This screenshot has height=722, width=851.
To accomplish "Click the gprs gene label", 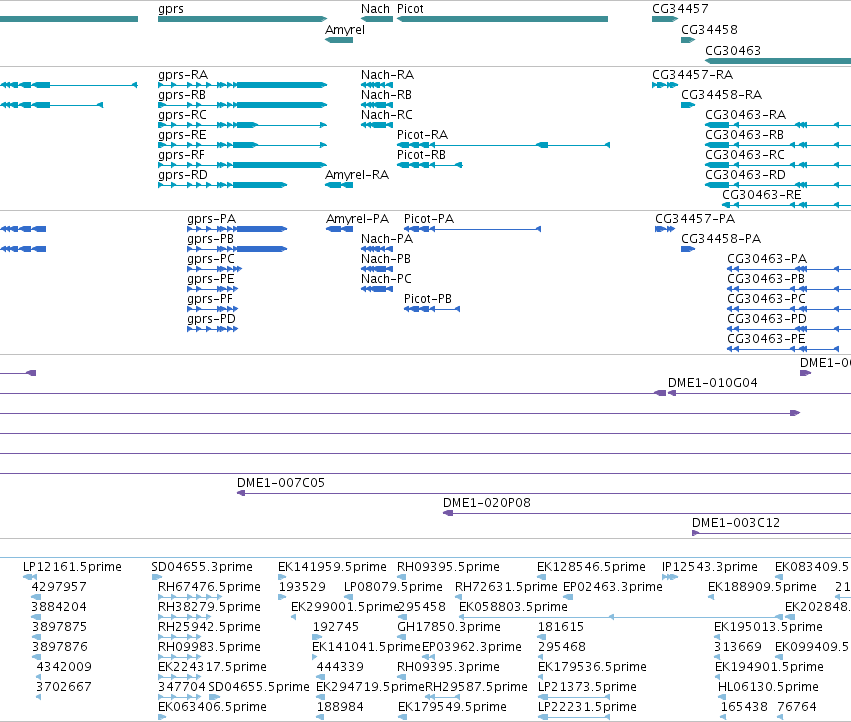I will tap(171, 9).
